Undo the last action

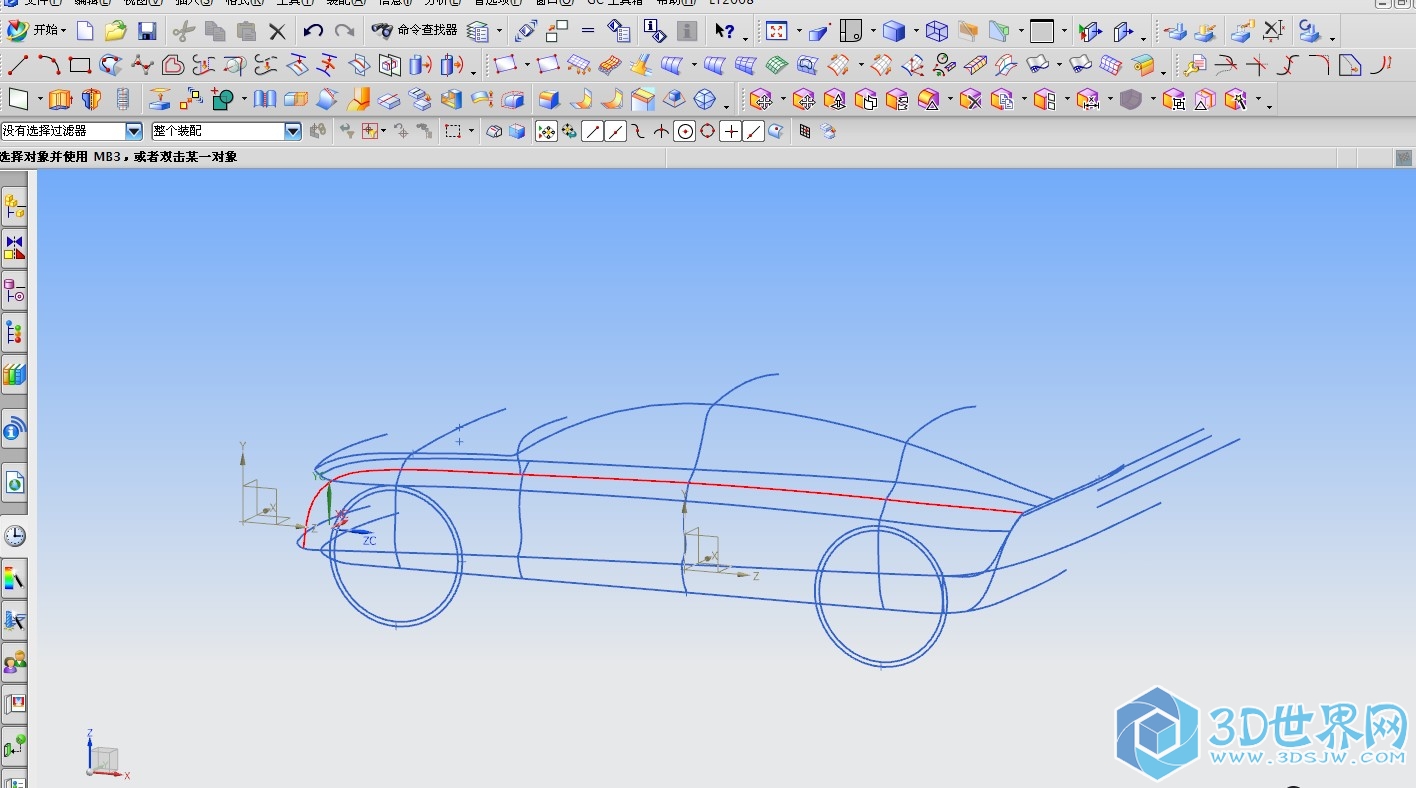313,31
